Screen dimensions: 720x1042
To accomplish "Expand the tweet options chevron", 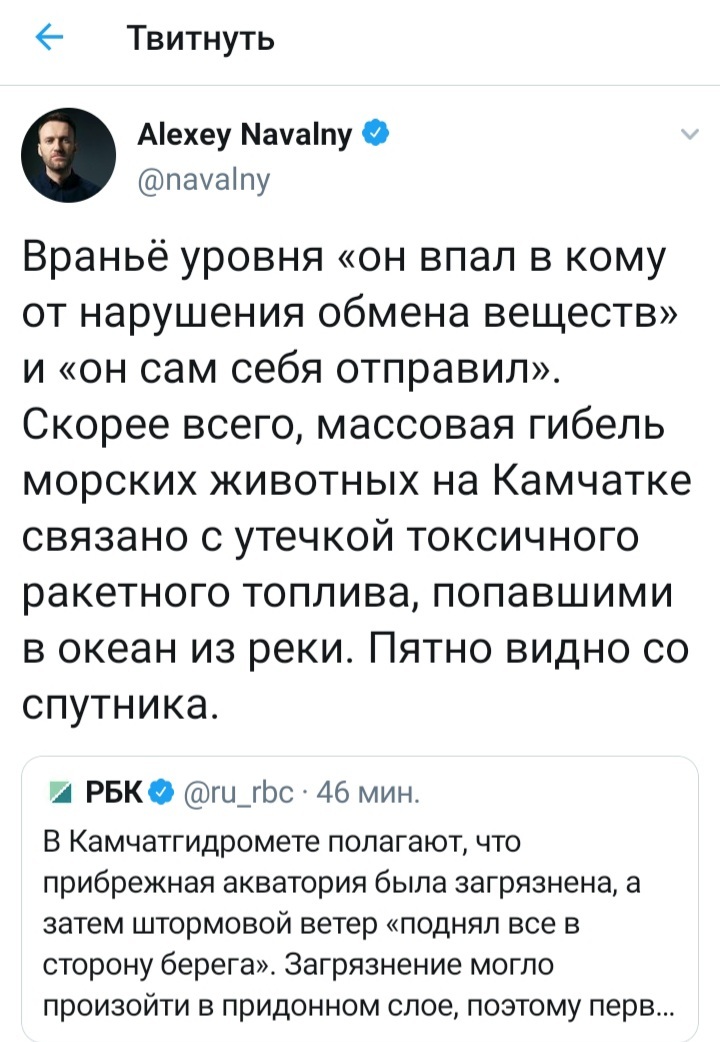I will pyautogui.click(x=688, y=135).
